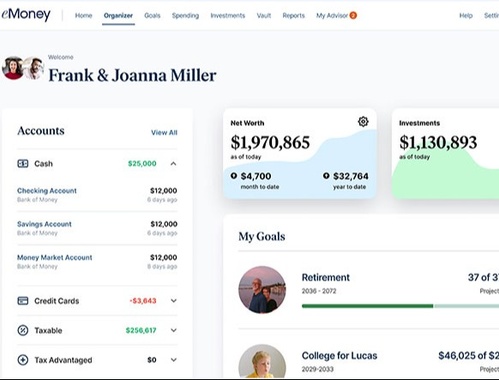Screen dimensions: 499x380
Task: Open the Retirement goal title
Action: [326, 277]
